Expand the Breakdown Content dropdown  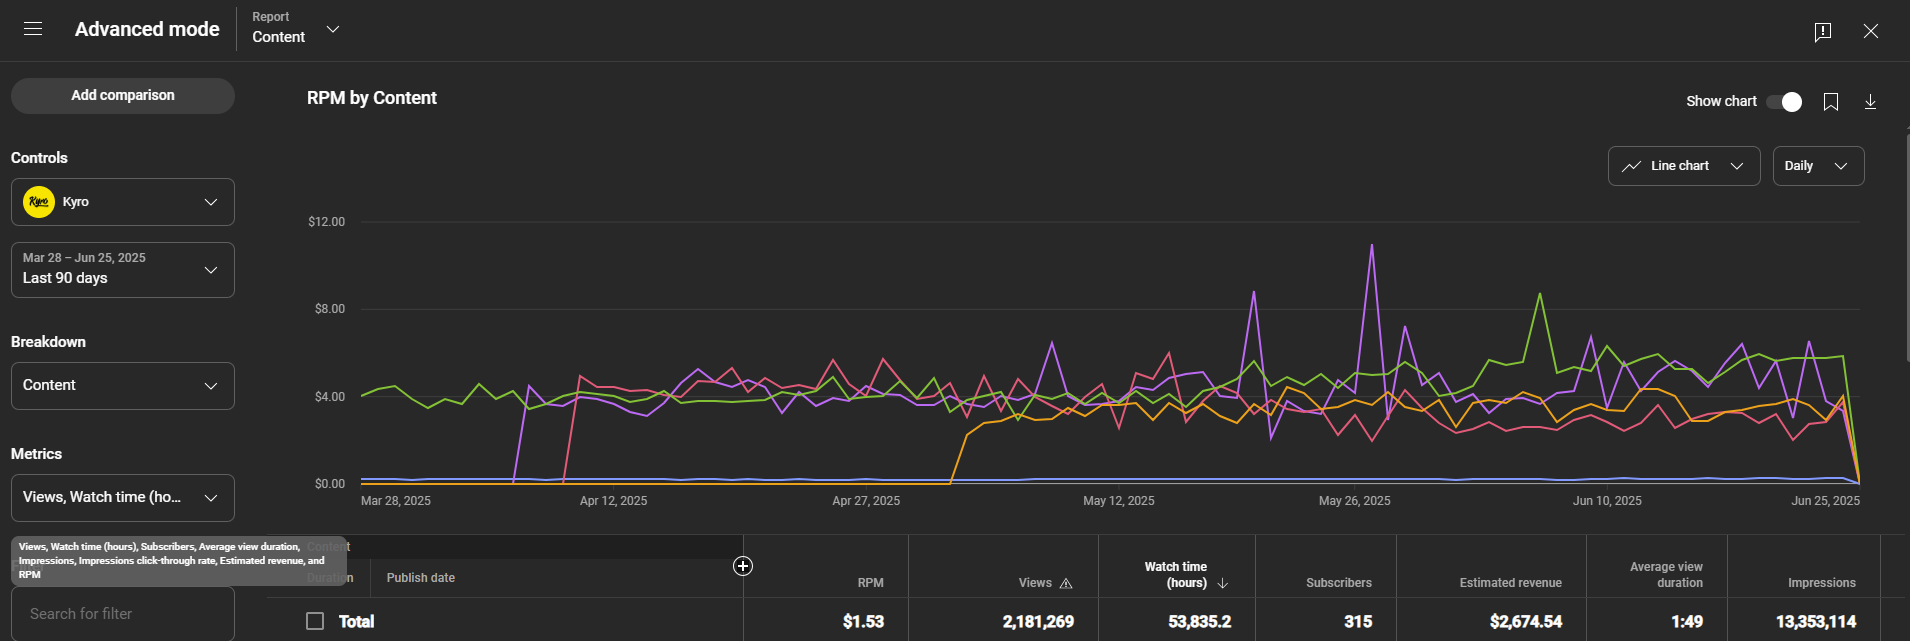tap(123, 386)
